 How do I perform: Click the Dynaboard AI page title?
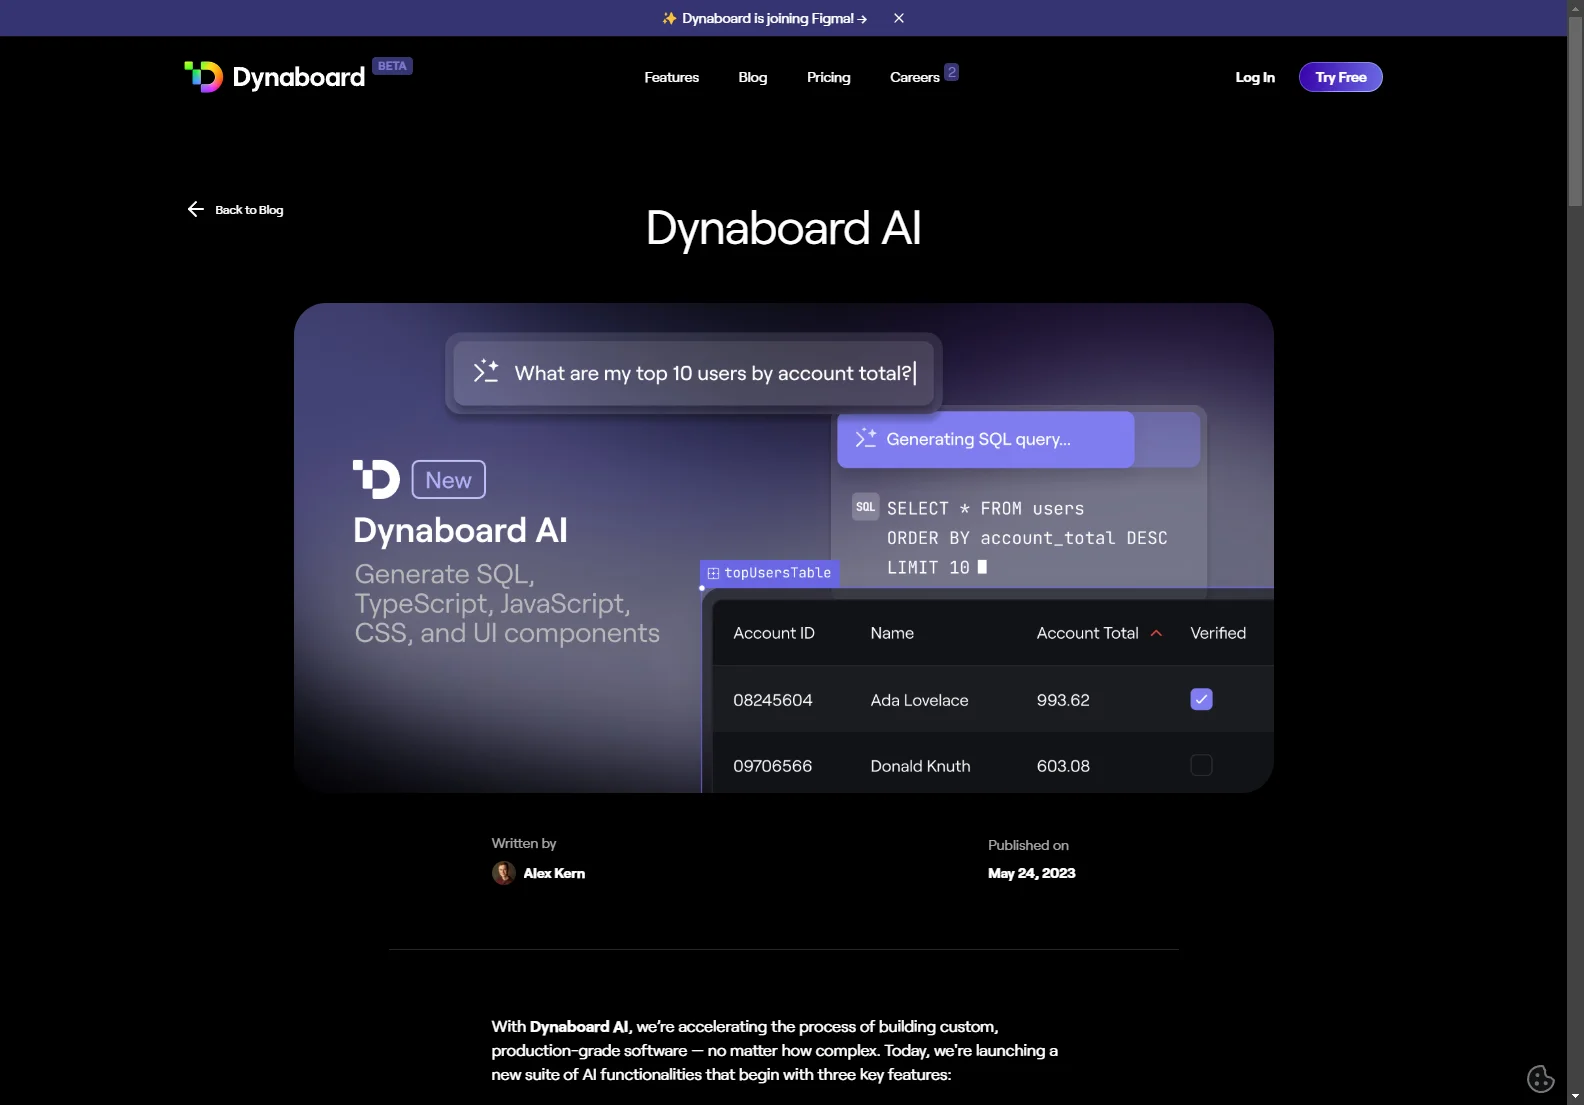tap(783, 228)
